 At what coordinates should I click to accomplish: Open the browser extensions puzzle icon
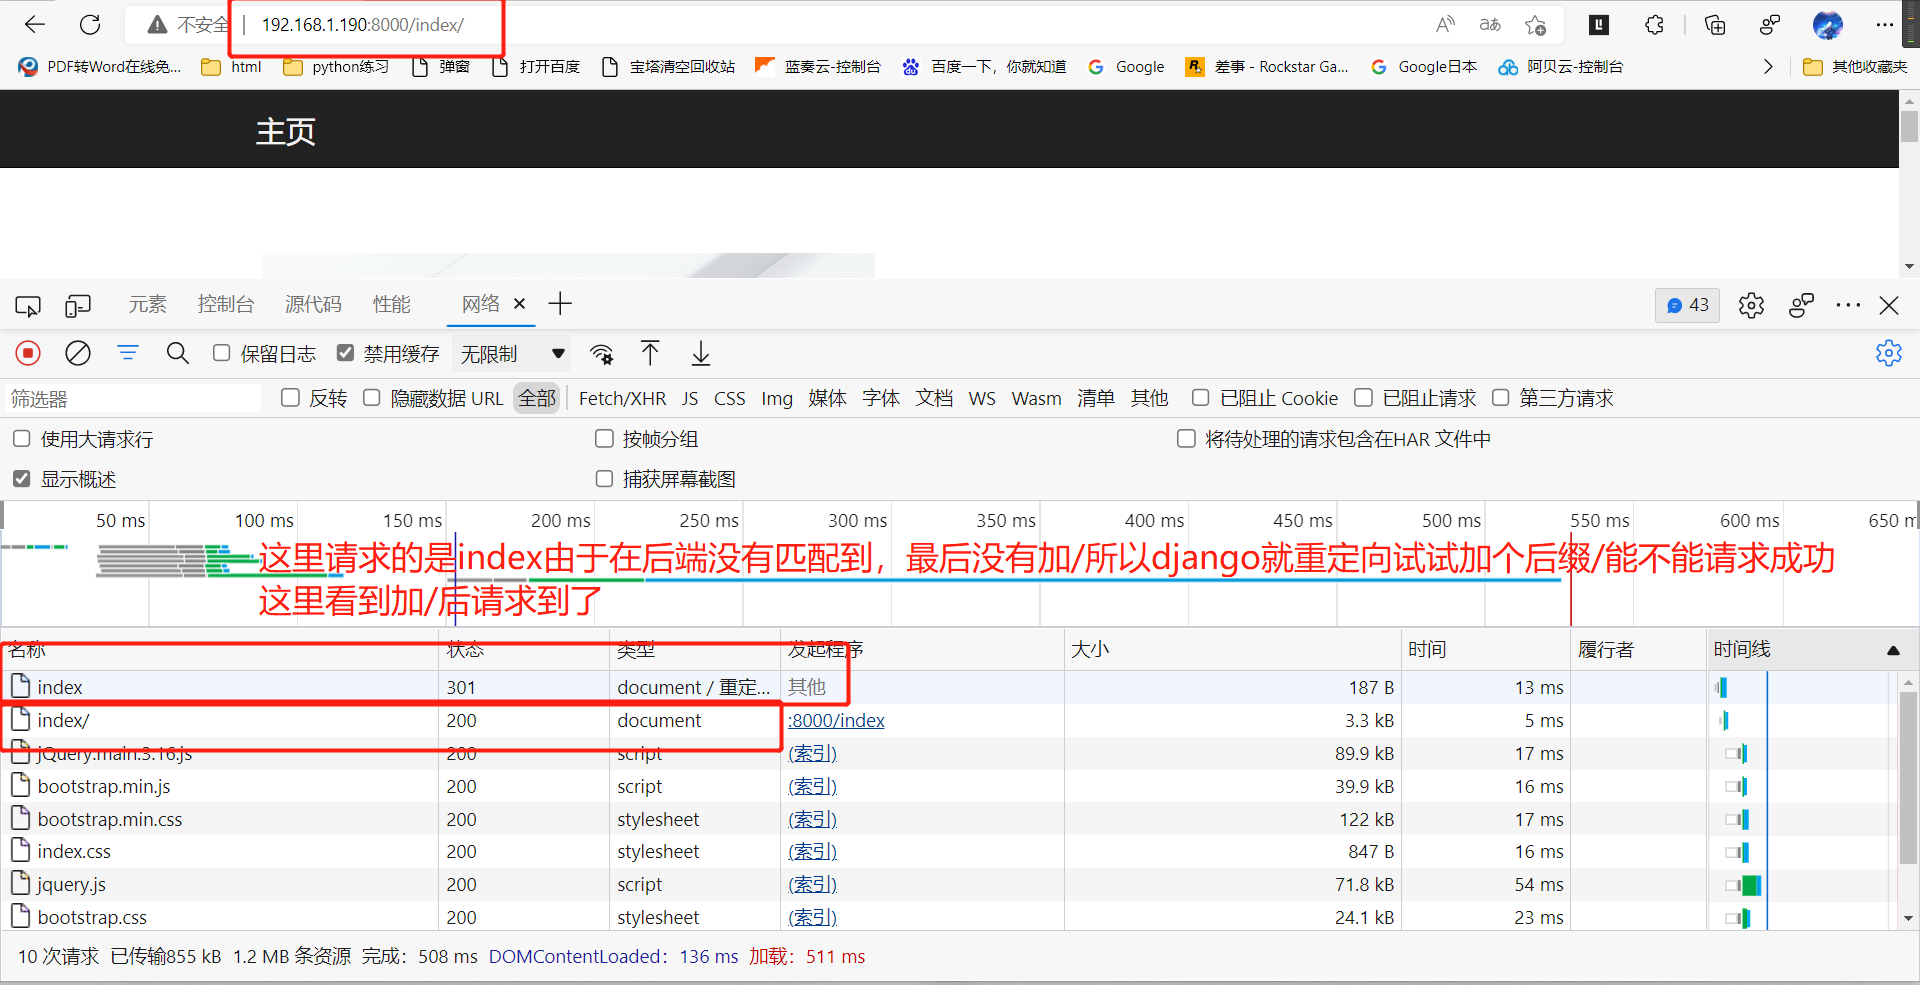[1655, 24]
